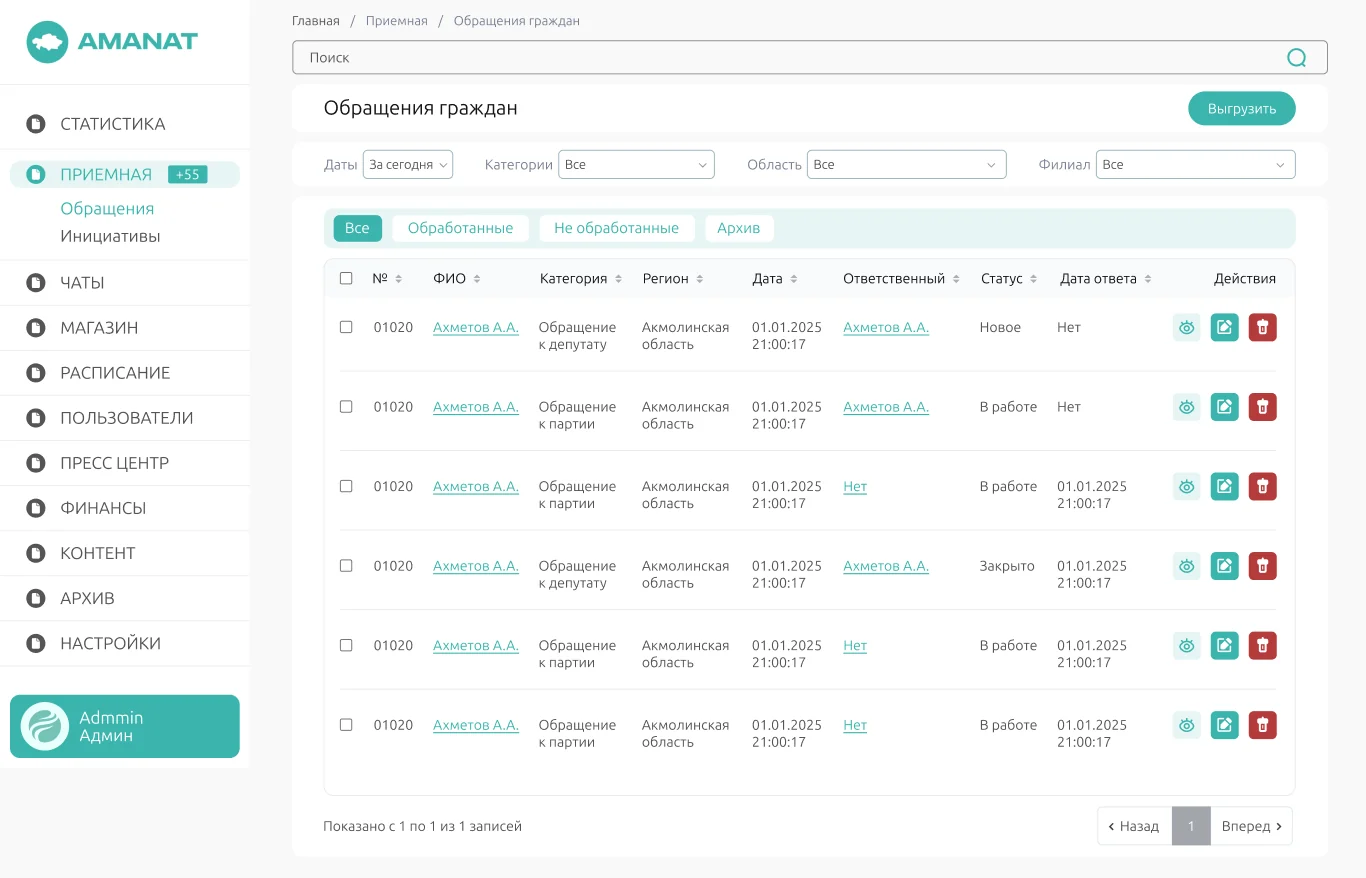
Task: Open Приемная in the breadcrumb
Action: [397, 21]
